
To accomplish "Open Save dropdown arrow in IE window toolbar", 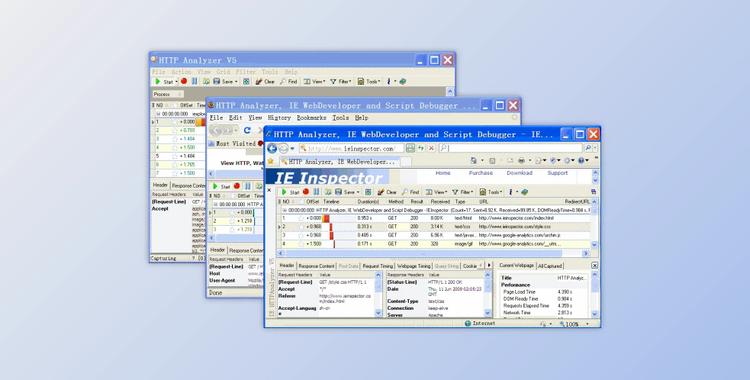I will point(358,192).
